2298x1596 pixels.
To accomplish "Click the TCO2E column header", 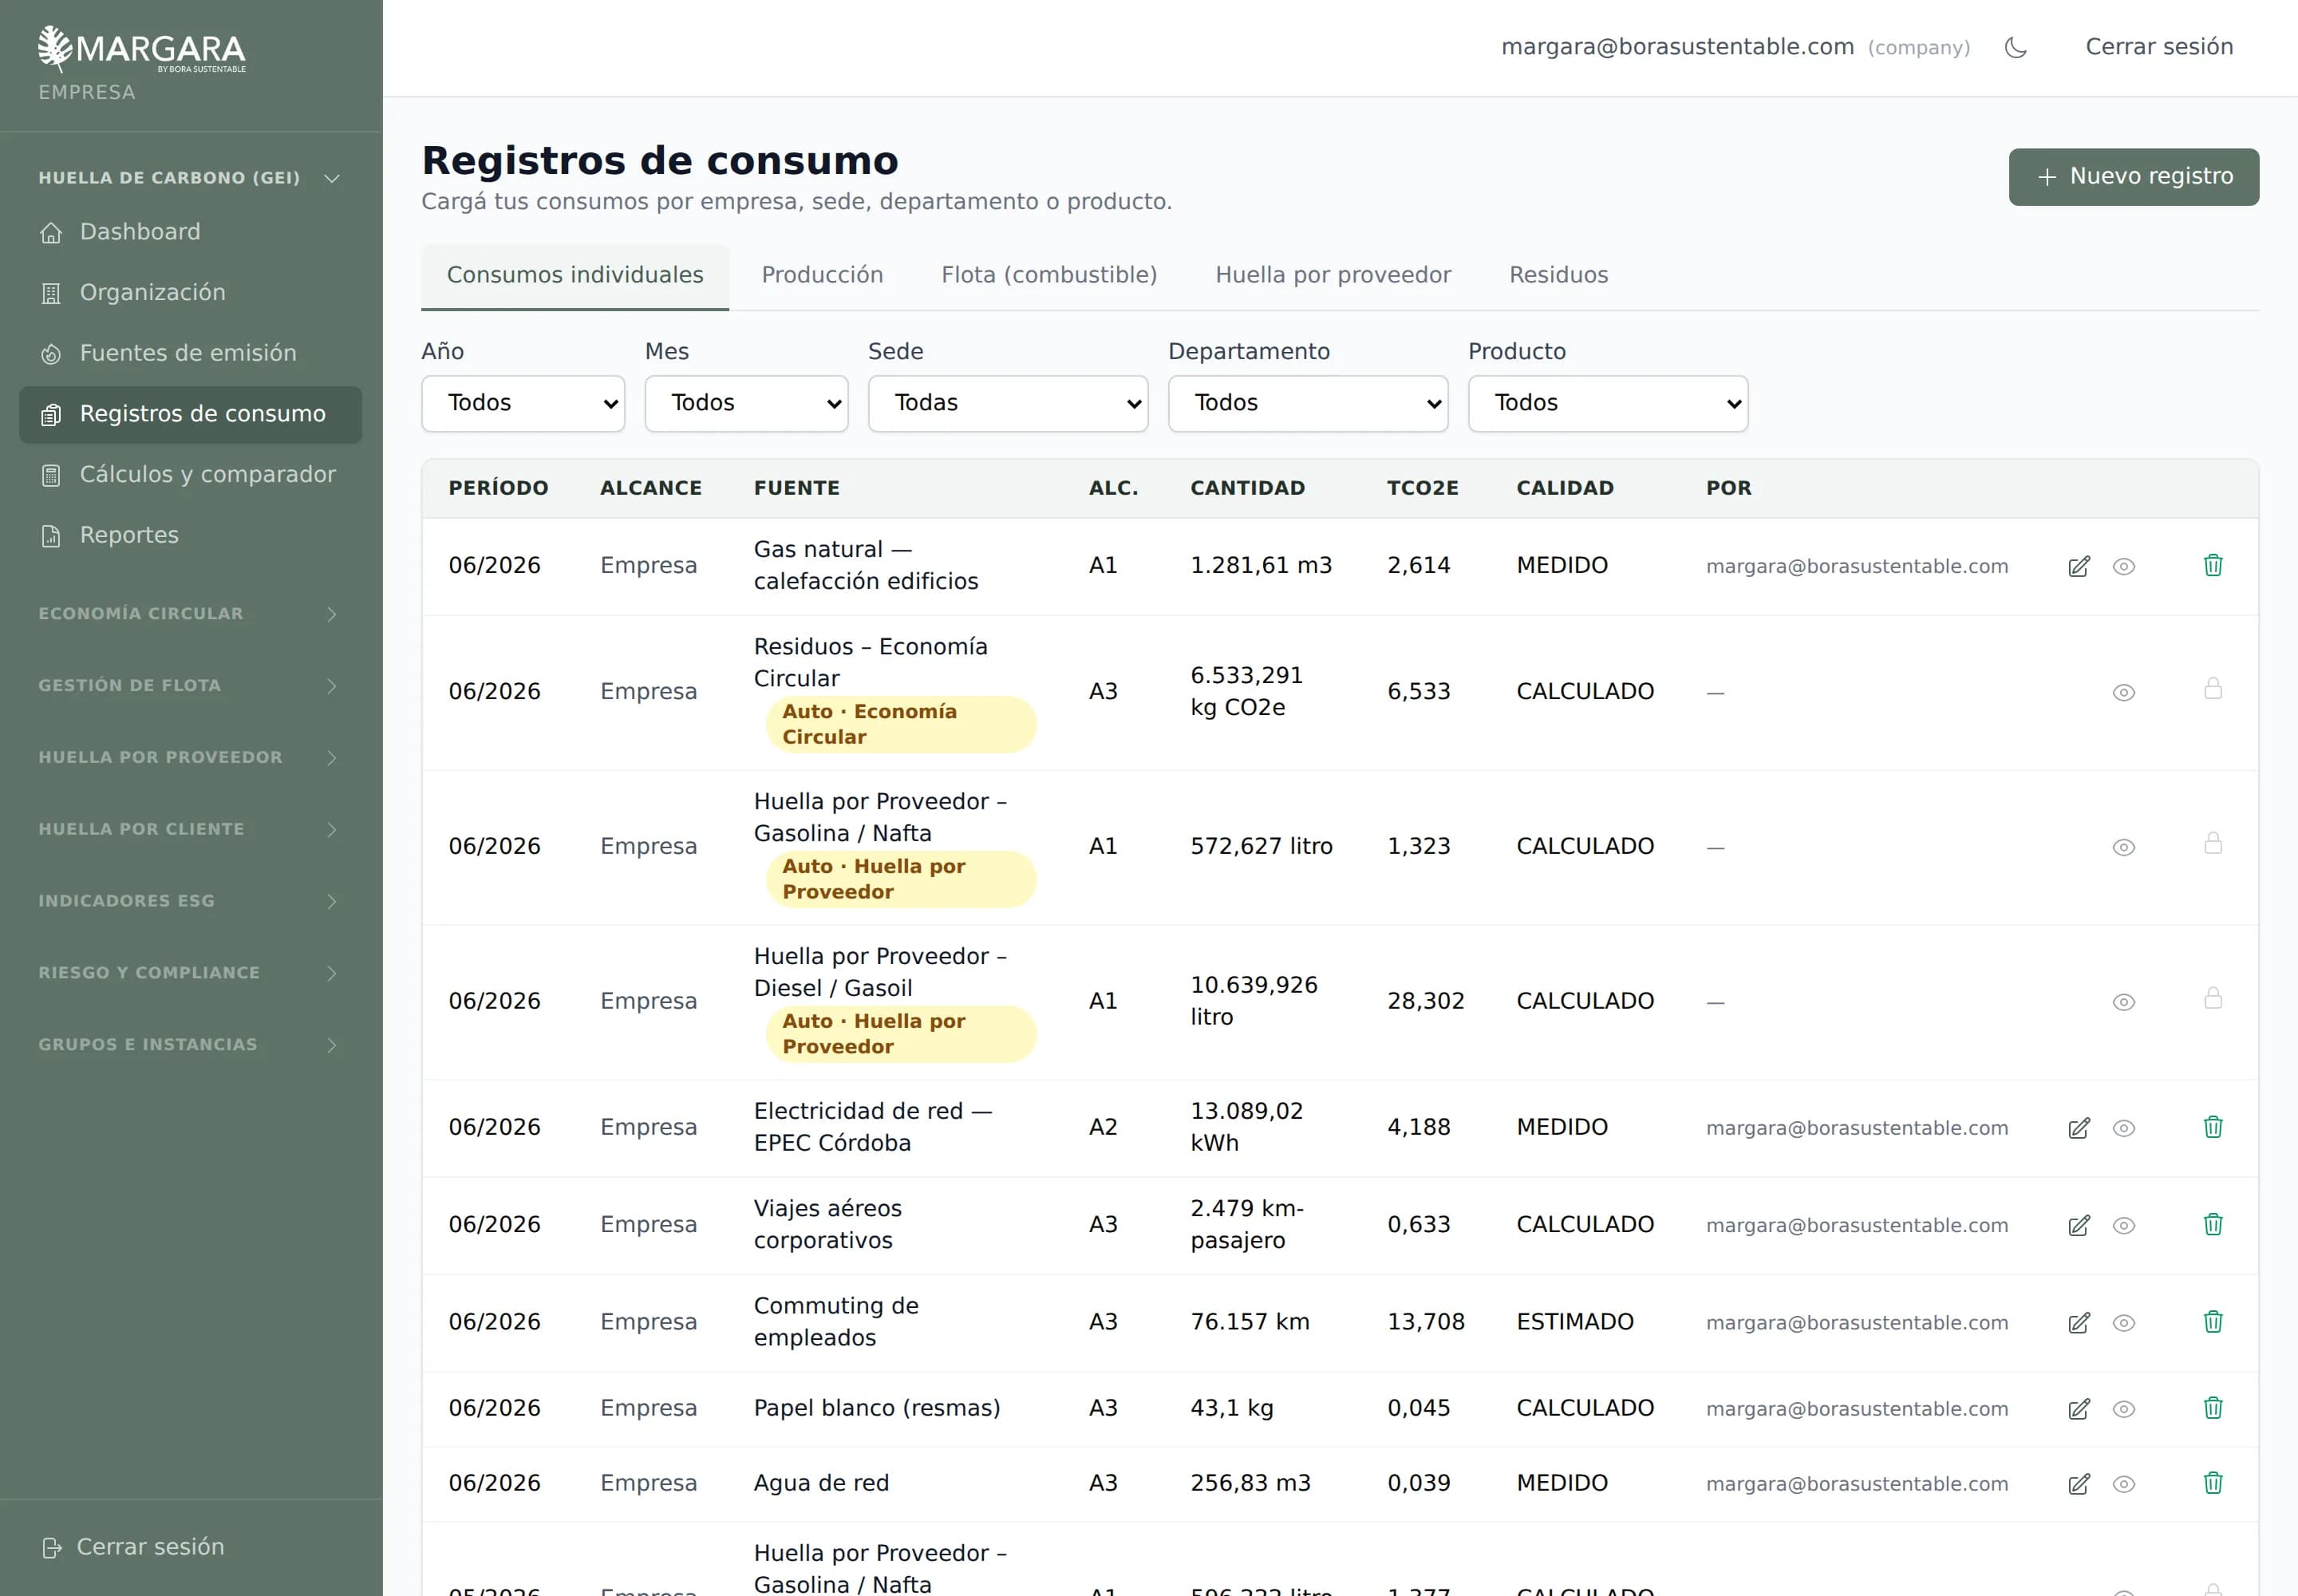I will (1422, 488).
